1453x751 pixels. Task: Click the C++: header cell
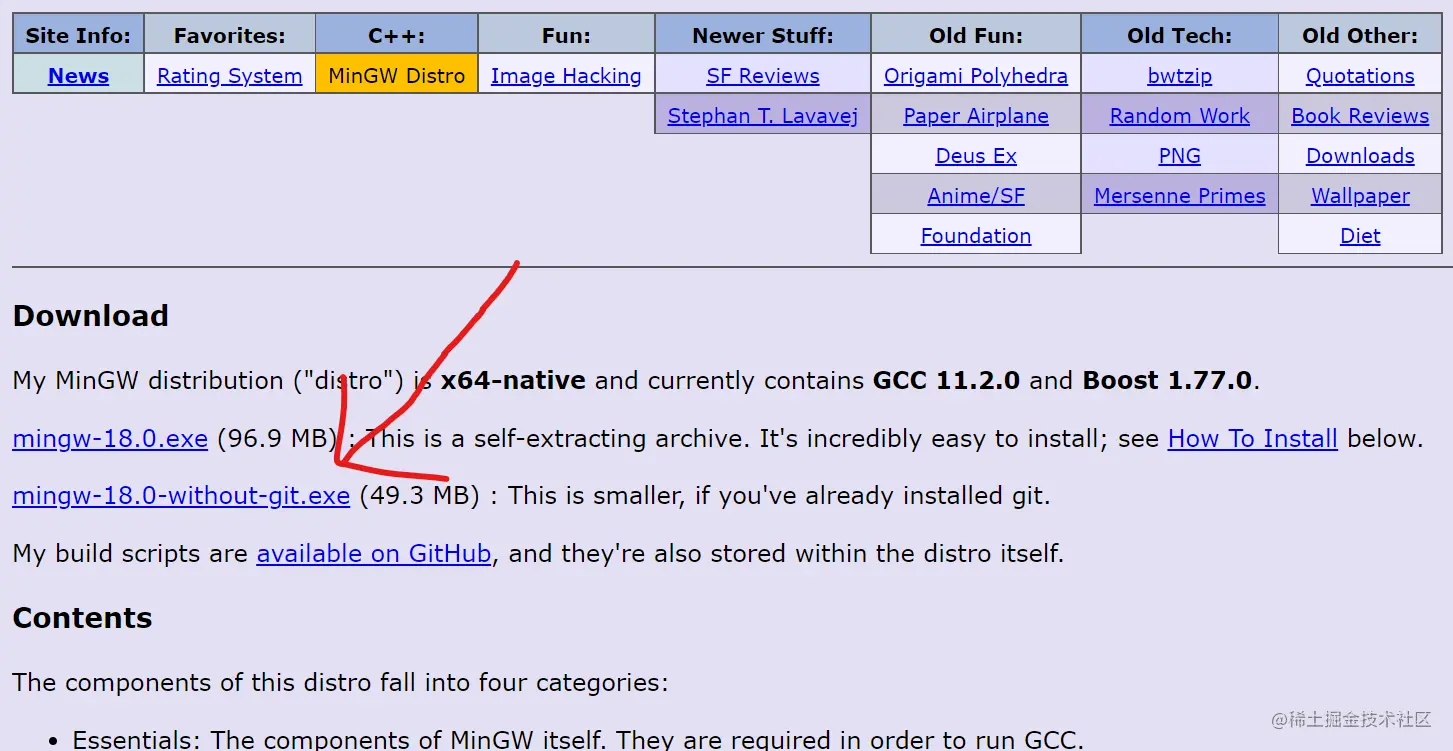coord(396,35)
